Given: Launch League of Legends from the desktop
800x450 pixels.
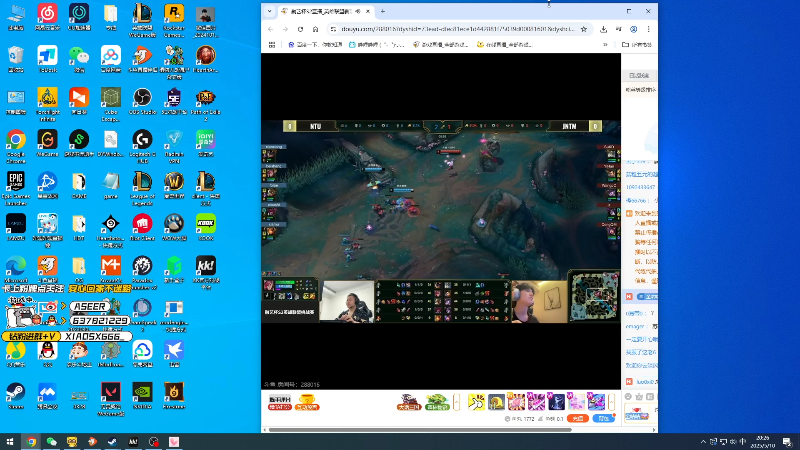Looking at the screenshot, I should (142, 188).
